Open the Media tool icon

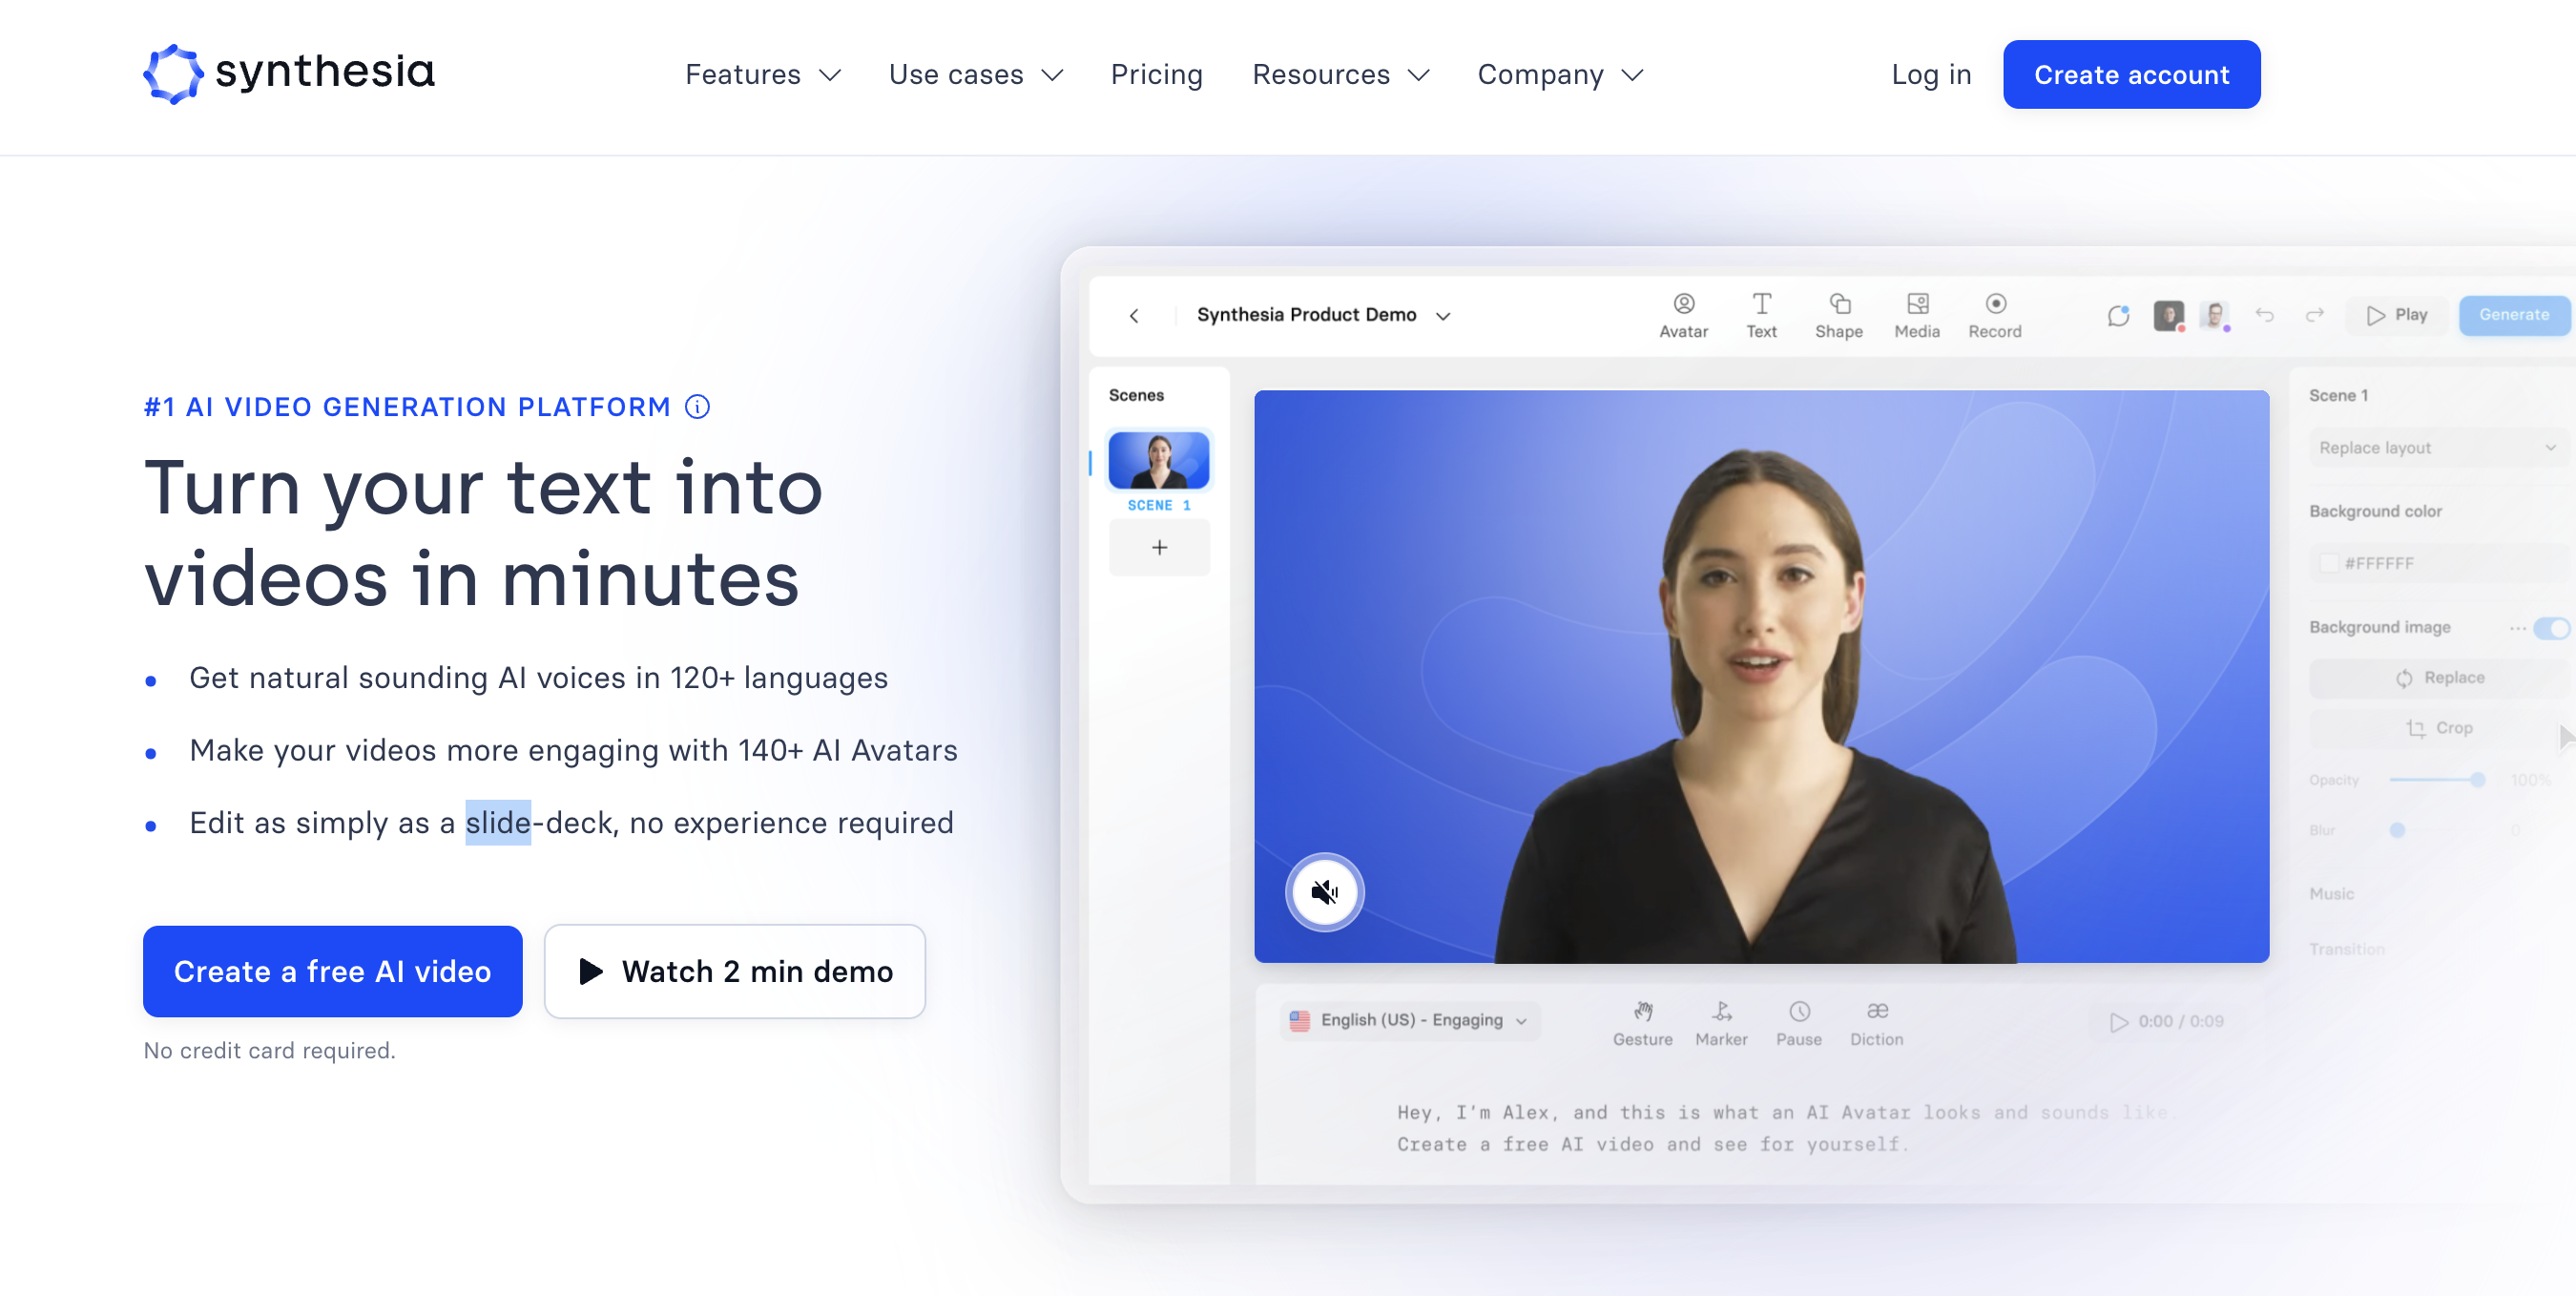pos(1916,304)
